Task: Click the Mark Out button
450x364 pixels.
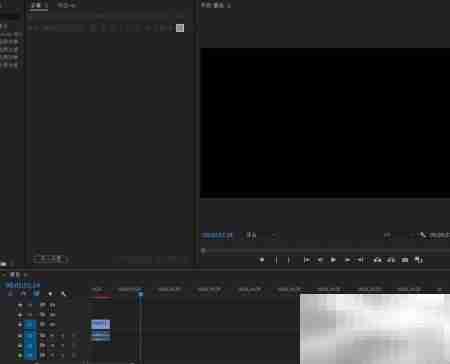Action: [x=289, y=260]
